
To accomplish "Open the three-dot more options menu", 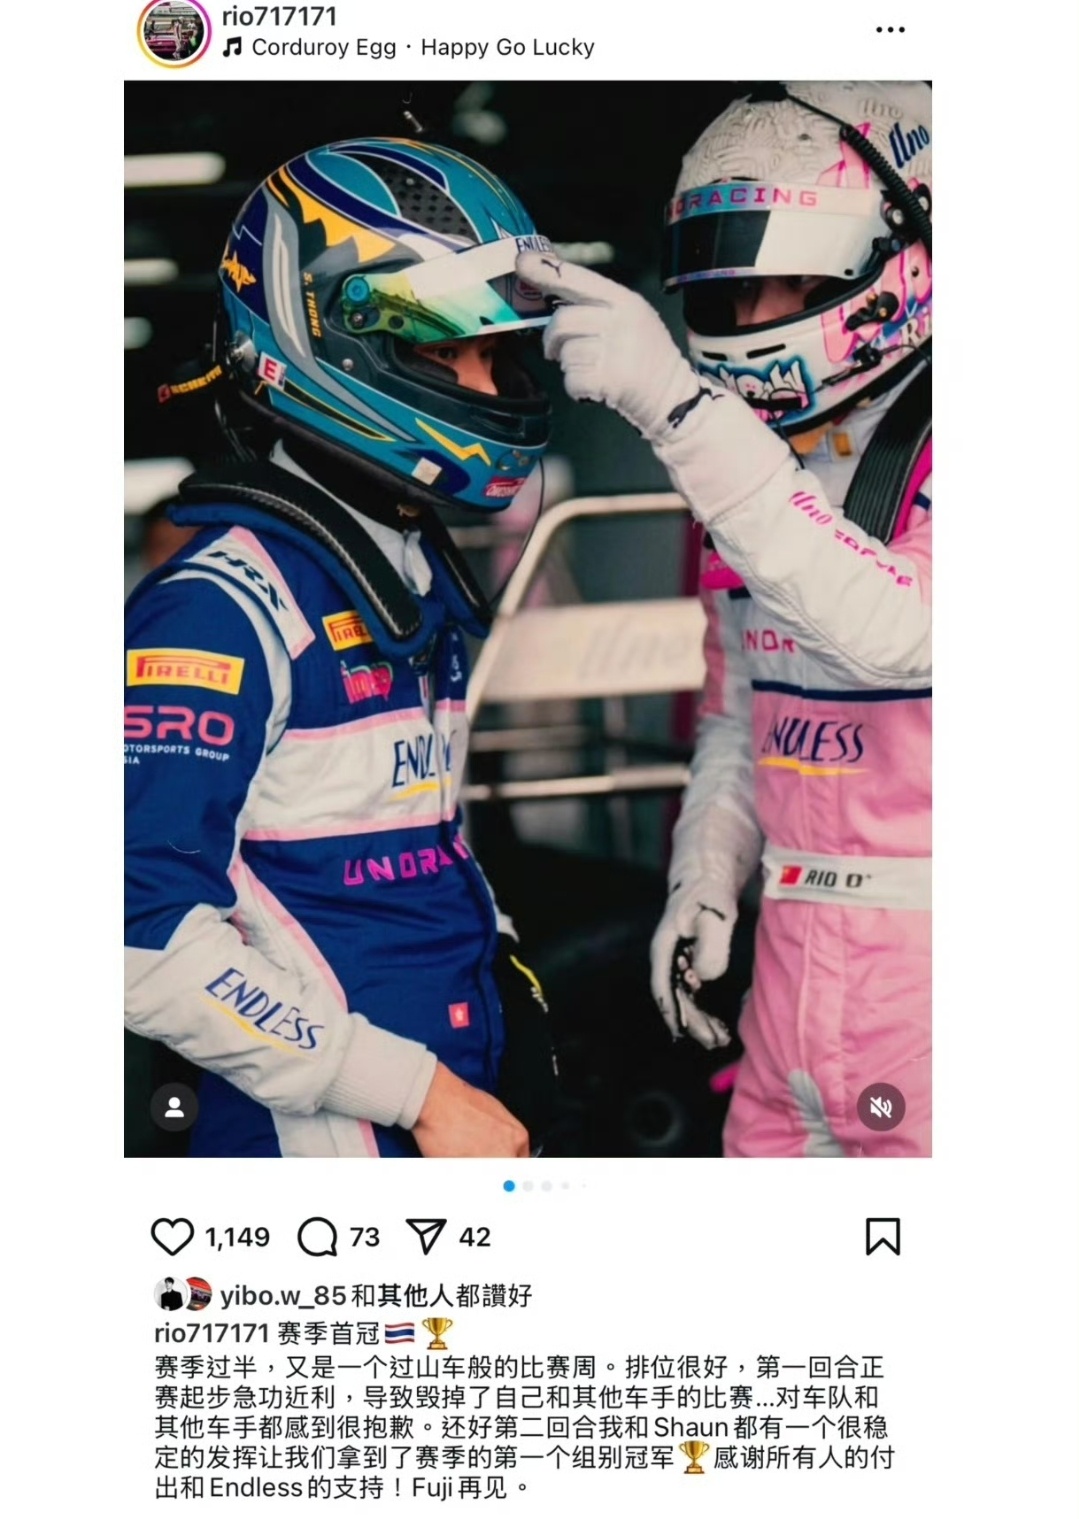I will (x=890, y=30).
